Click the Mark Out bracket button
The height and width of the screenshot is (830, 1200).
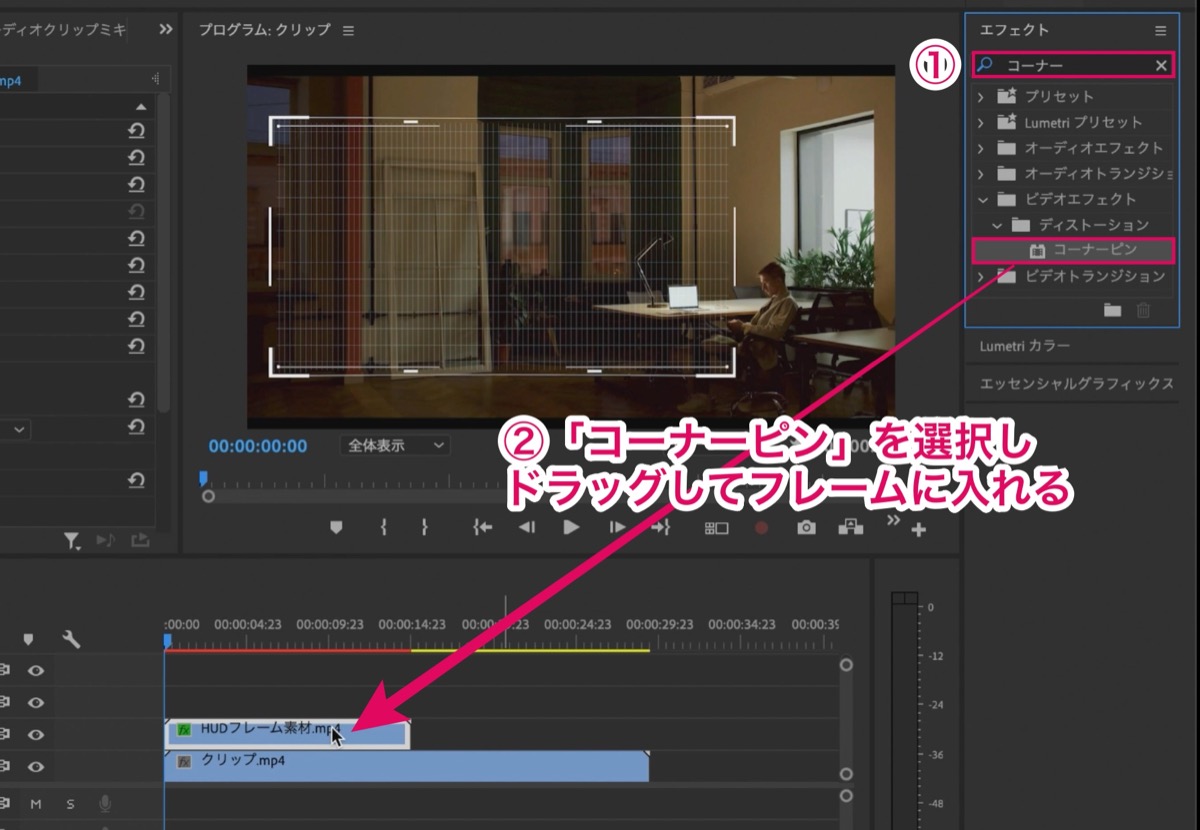pos(425,527)
